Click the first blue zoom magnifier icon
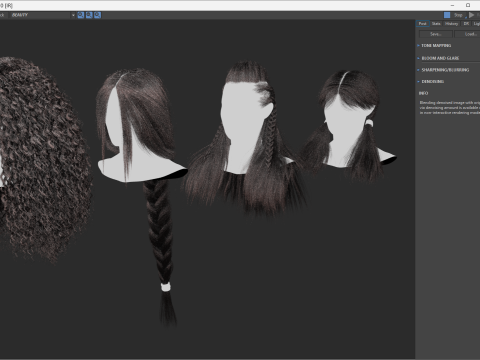The image size is (480, 360). [x=81, y=15]
